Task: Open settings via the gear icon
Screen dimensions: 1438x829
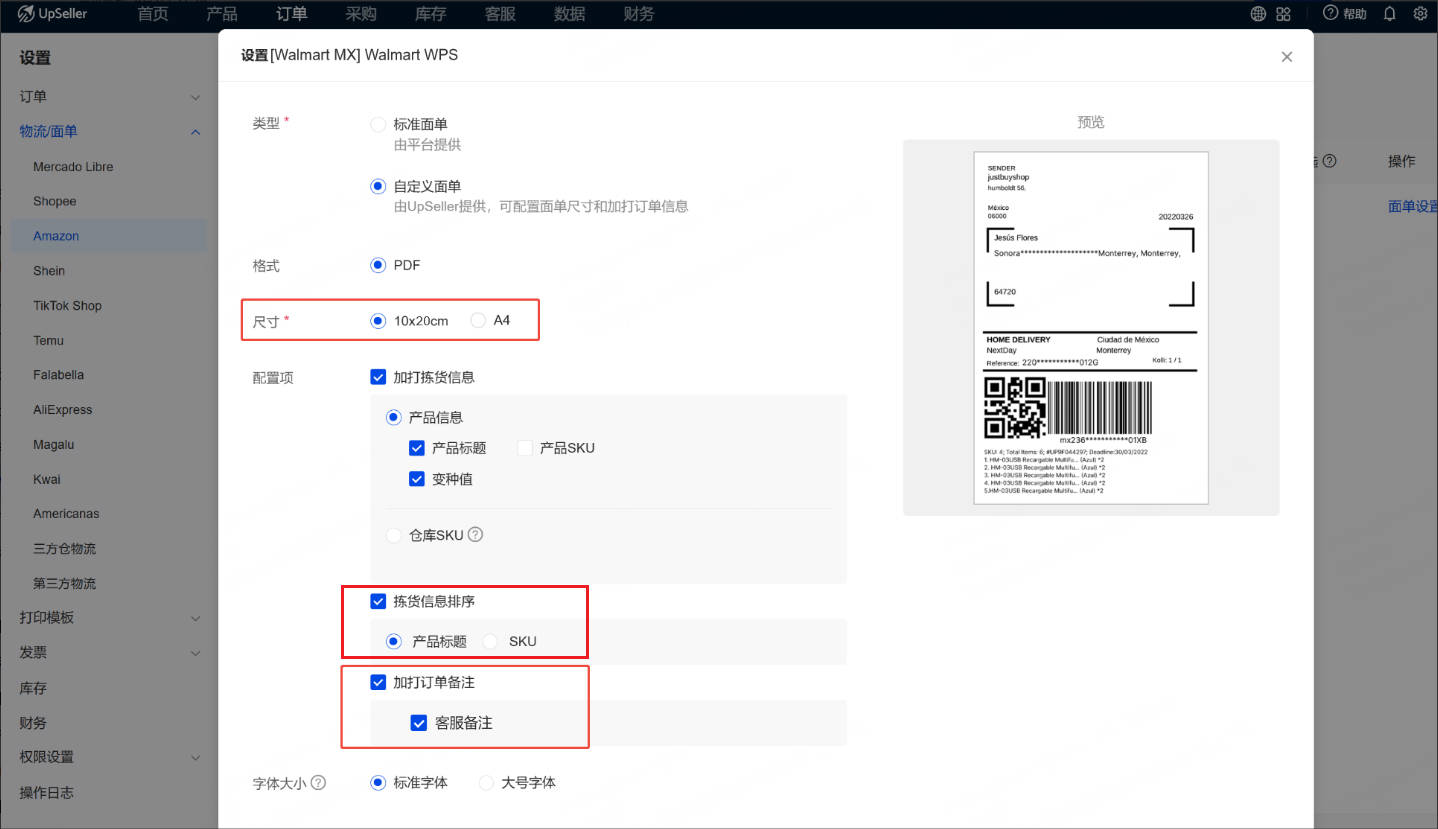Action: pos(1421,14)
